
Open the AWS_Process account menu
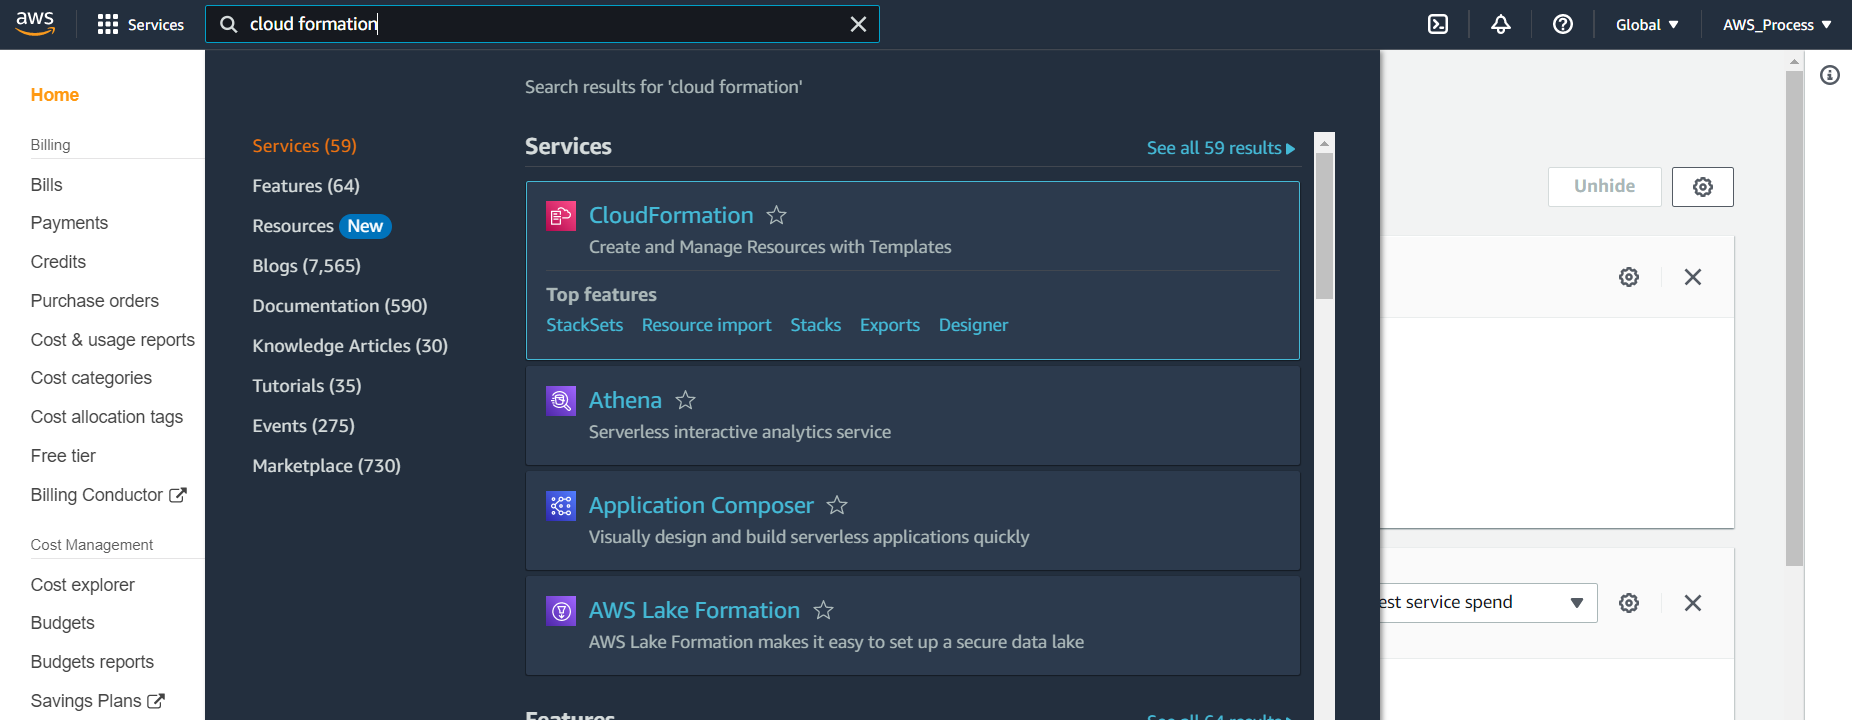point(1776,25)
